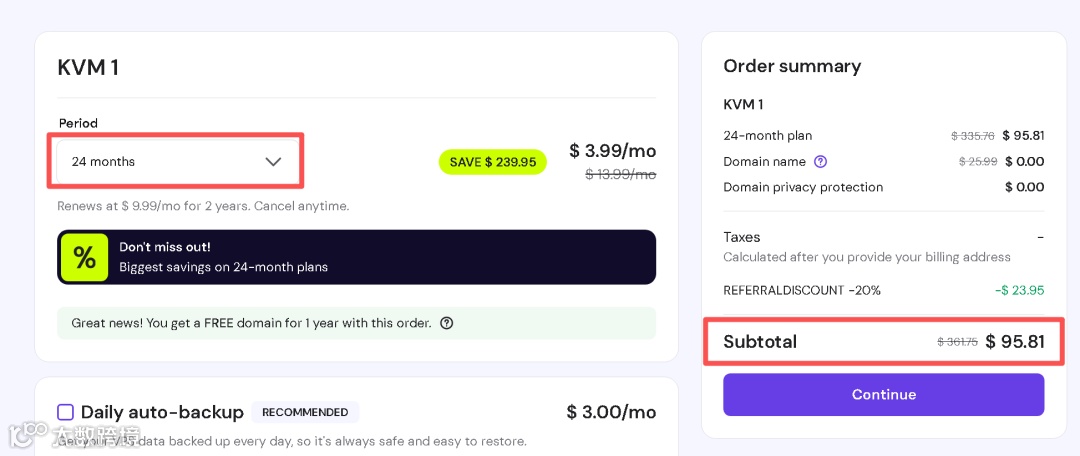This screenshot has height=456, width=1080.
Task: Open the Period dropdown showing 24 months
Action: [176, 161]
